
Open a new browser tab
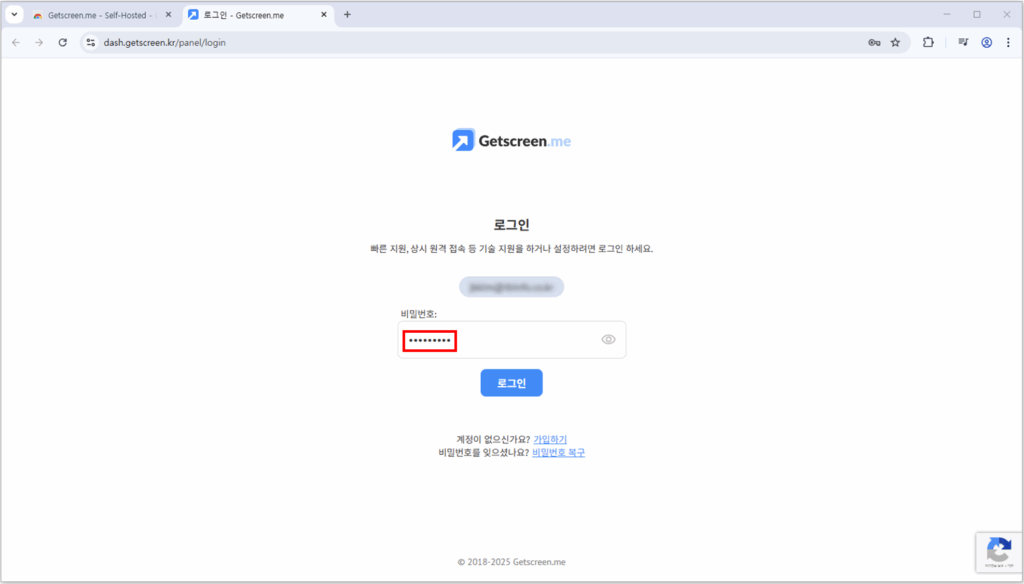pos(347,14)
